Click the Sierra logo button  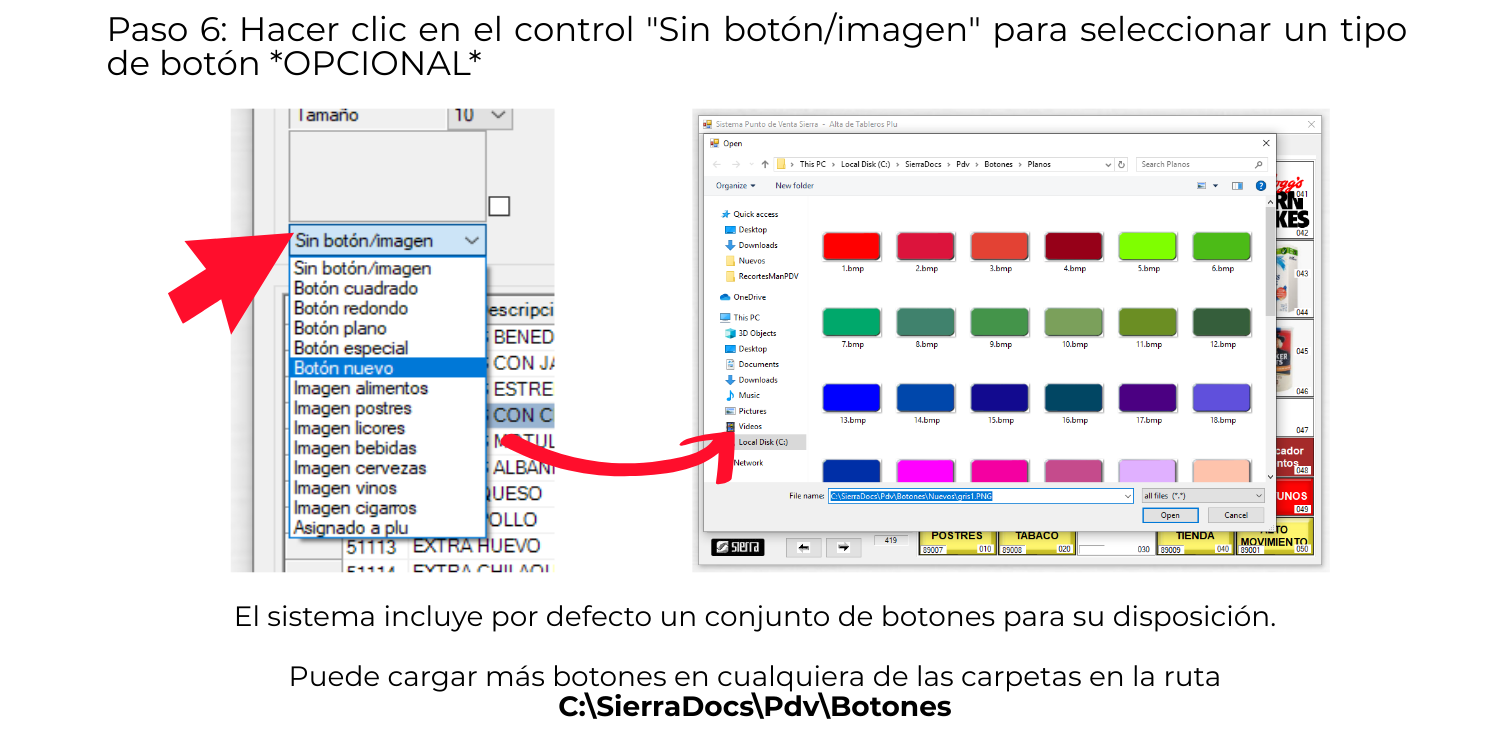(x=737, y=547)
